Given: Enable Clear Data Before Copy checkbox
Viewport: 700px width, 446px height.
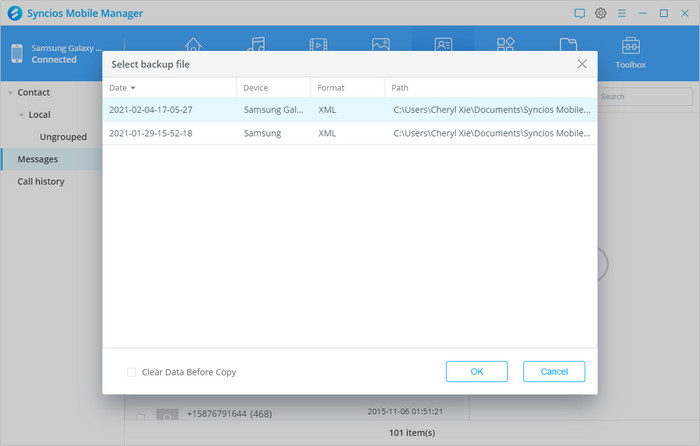Looking at the screenshot, I should point(131,372).
